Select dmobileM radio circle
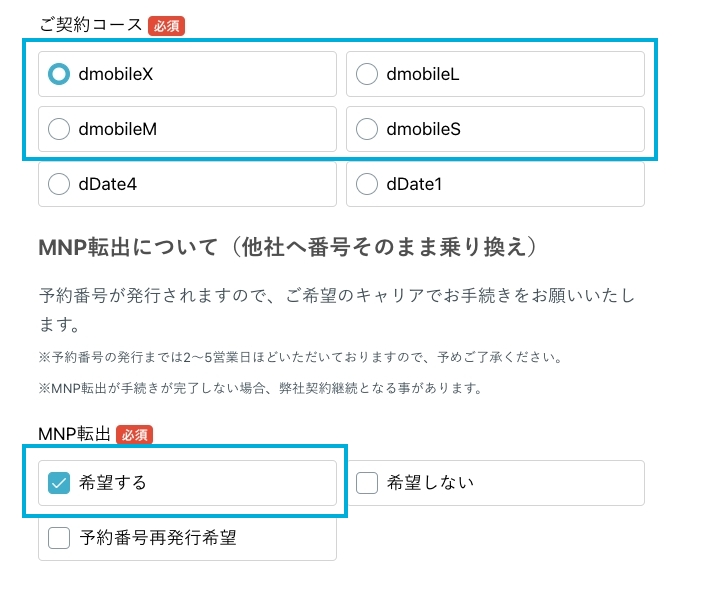The width and height of the screenshot is (702, 606). [x=59, y=129]
